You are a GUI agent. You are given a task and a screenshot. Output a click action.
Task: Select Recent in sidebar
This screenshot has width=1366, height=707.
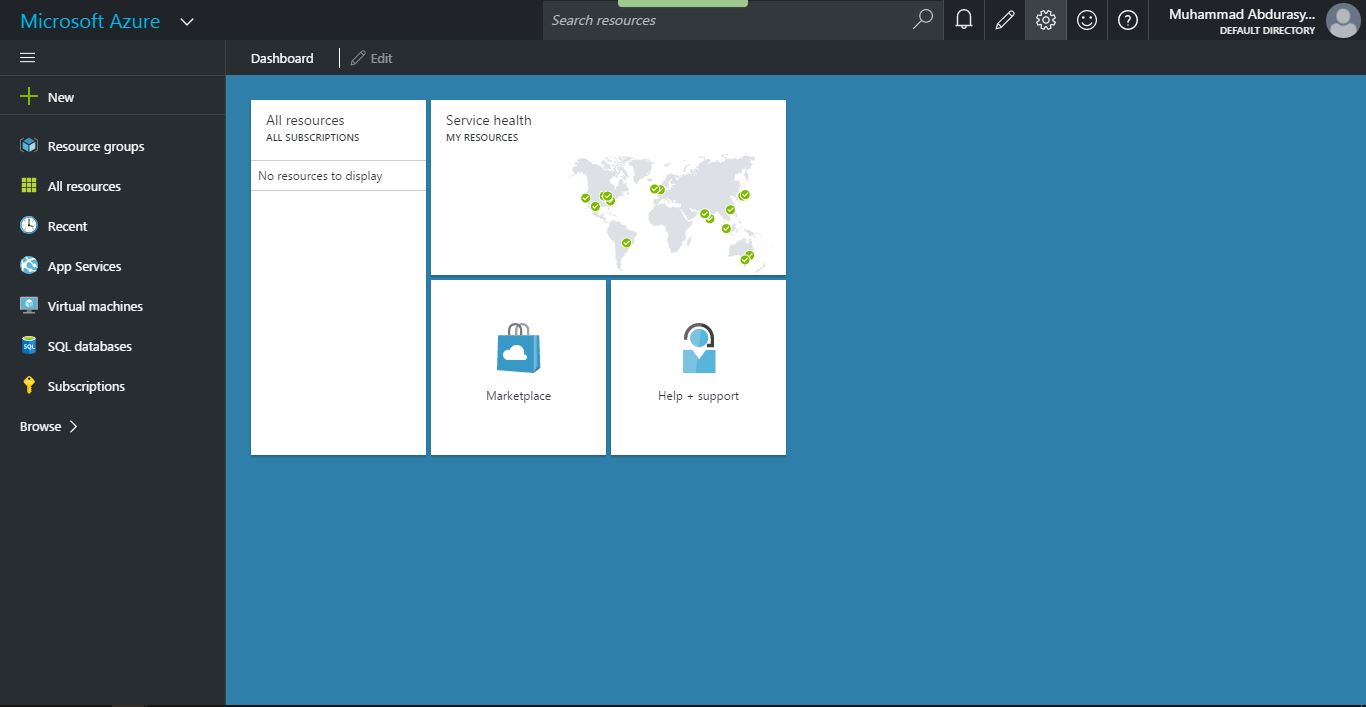(67, 226)
